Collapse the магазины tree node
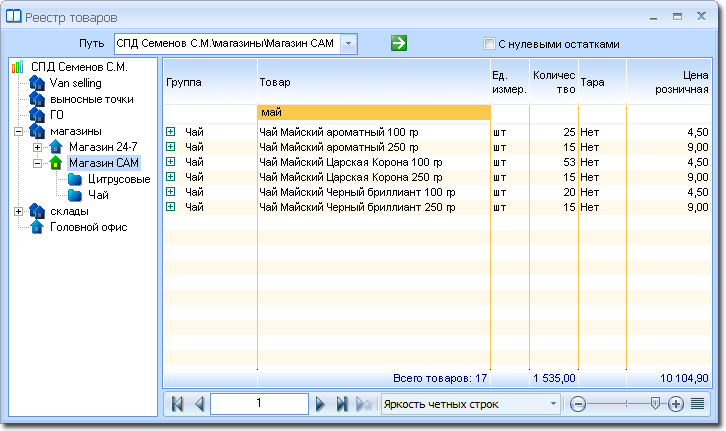Image resolution: width=726 pixels, height=431 pixels. 19,131
